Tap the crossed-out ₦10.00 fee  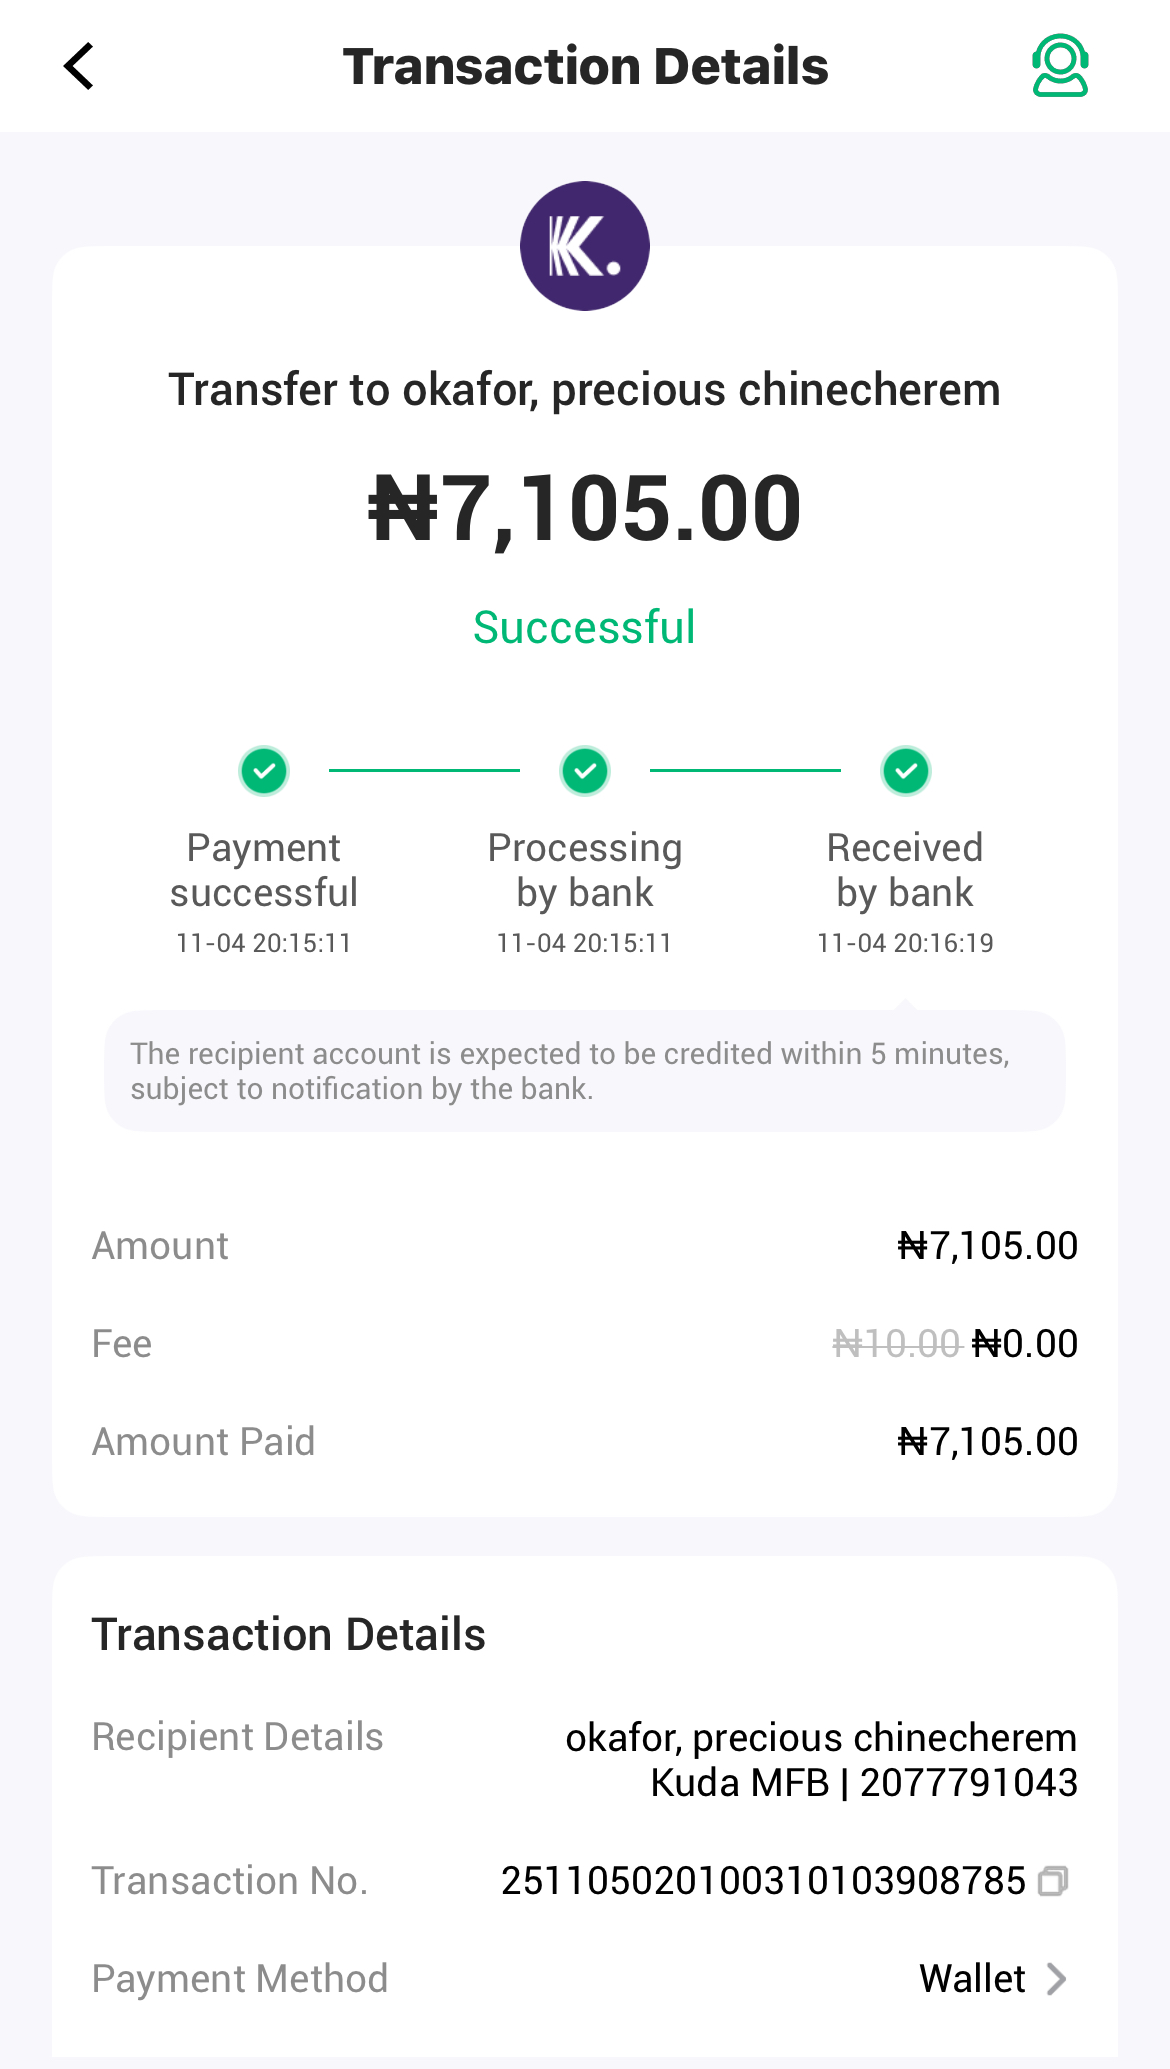coord(896,1344)
